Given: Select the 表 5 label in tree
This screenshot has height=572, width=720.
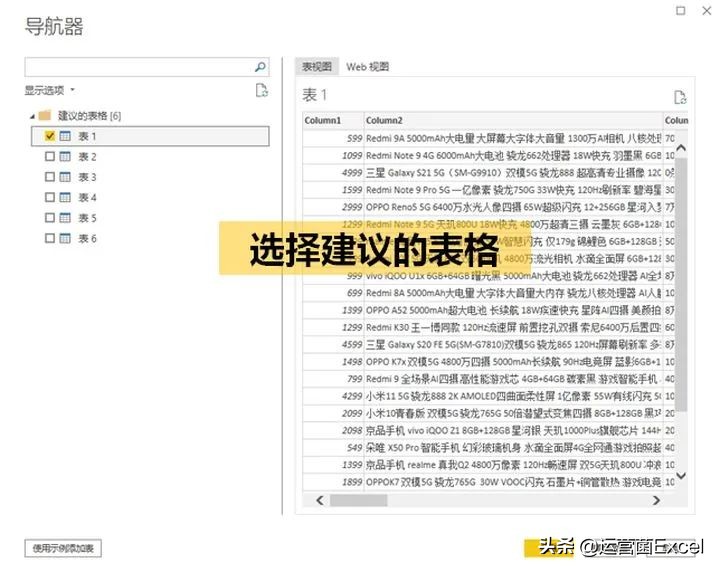Looking at the screenshot, I should [x=87, y=218].
